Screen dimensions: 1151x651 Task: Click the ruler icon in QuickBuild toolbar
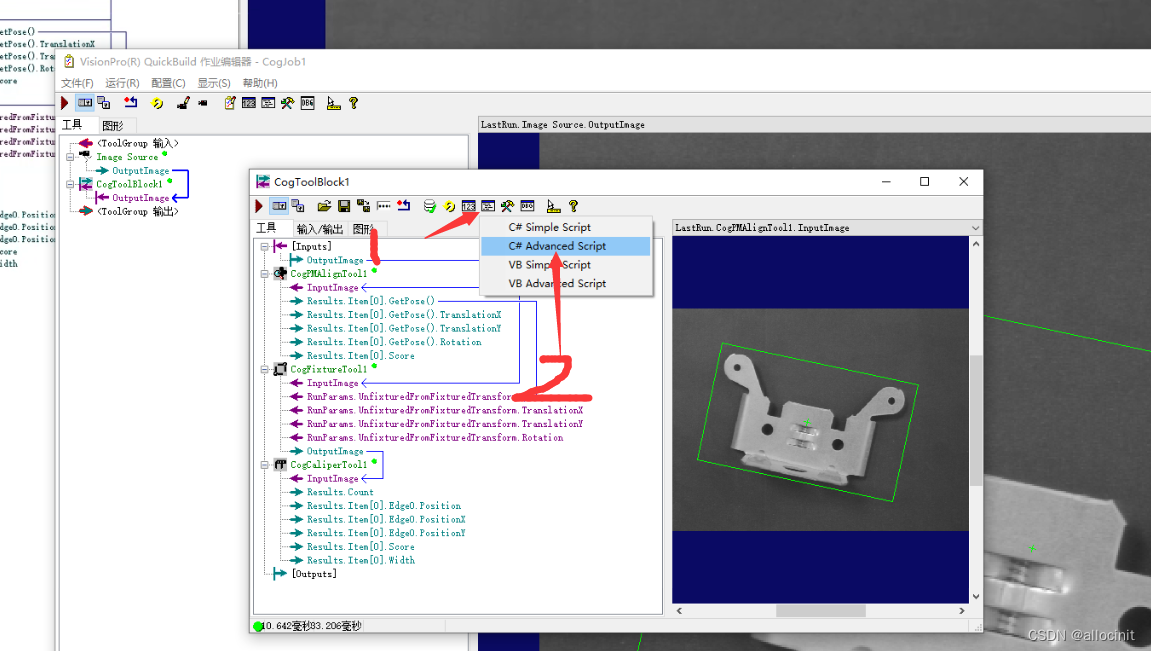(x=333, y=103)
